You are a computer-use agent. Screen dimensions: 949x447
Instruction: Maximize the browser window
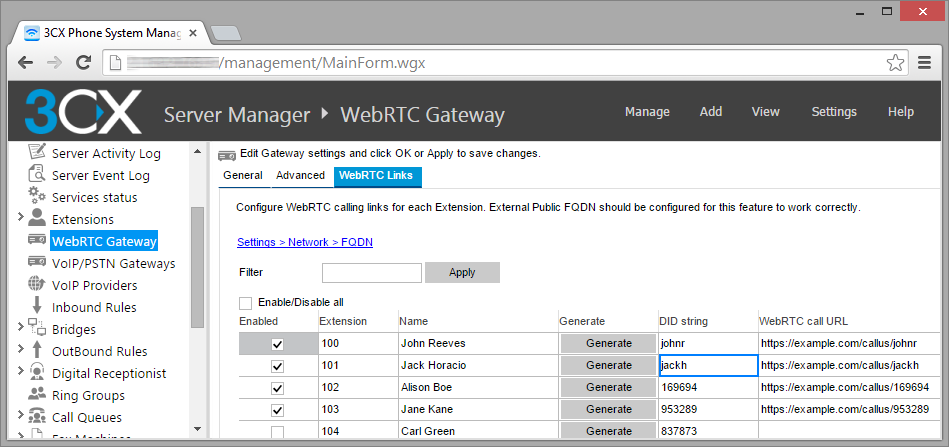[x=887, y=11]
